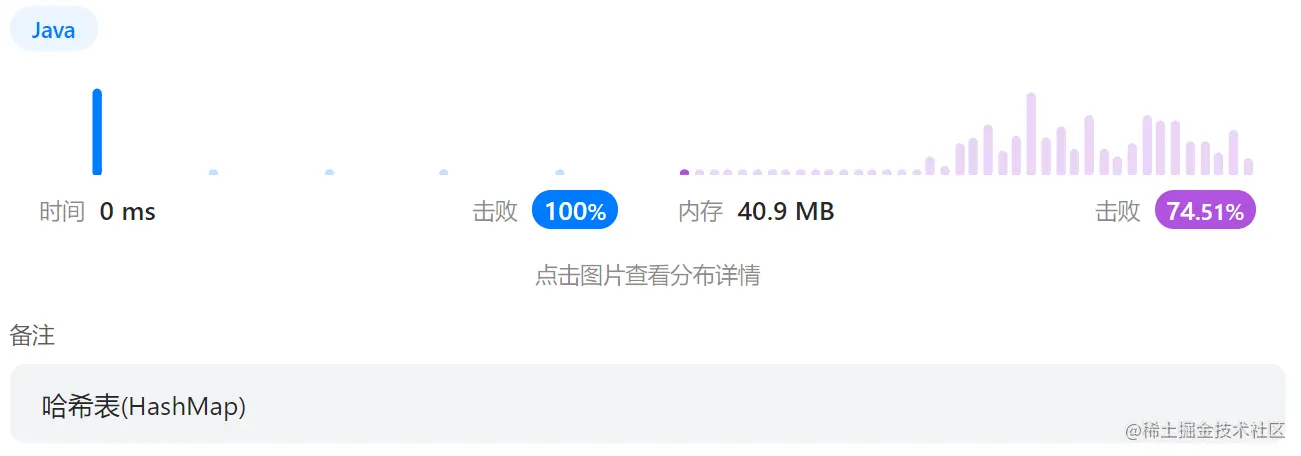Open distribution details via 点击图片查看分布详情 text

(x=648, y=276)
